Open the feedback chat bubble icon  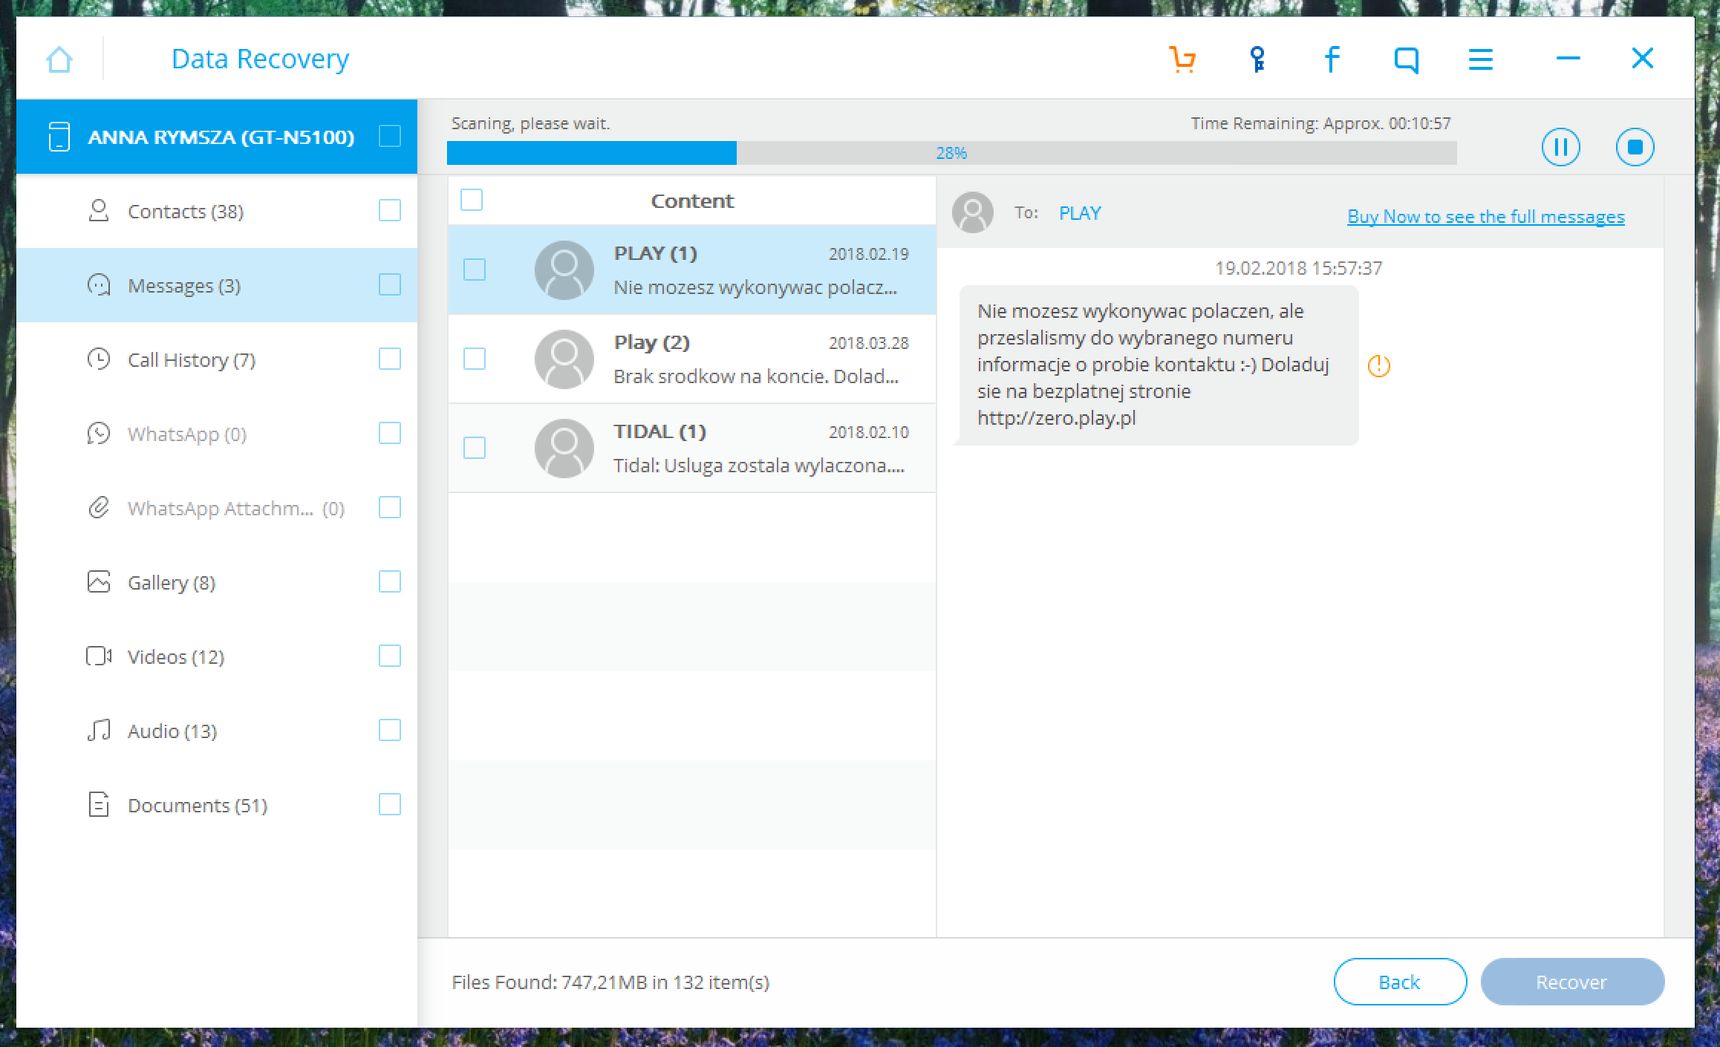tap(1406, 60)
